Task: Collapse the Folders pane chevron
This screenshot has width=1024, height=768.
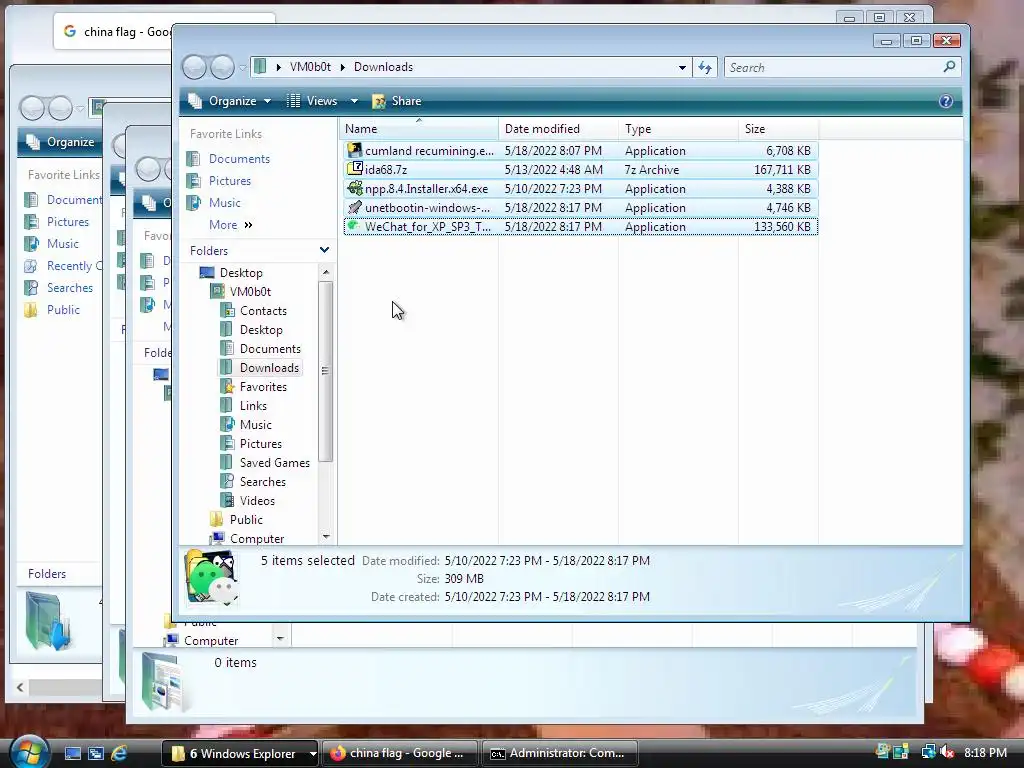Action: click(324, 250)
